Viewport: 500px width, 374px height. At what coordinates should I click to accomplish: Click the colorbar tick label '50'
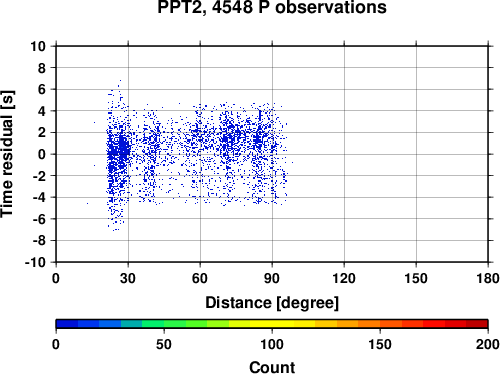coord(164,344)
